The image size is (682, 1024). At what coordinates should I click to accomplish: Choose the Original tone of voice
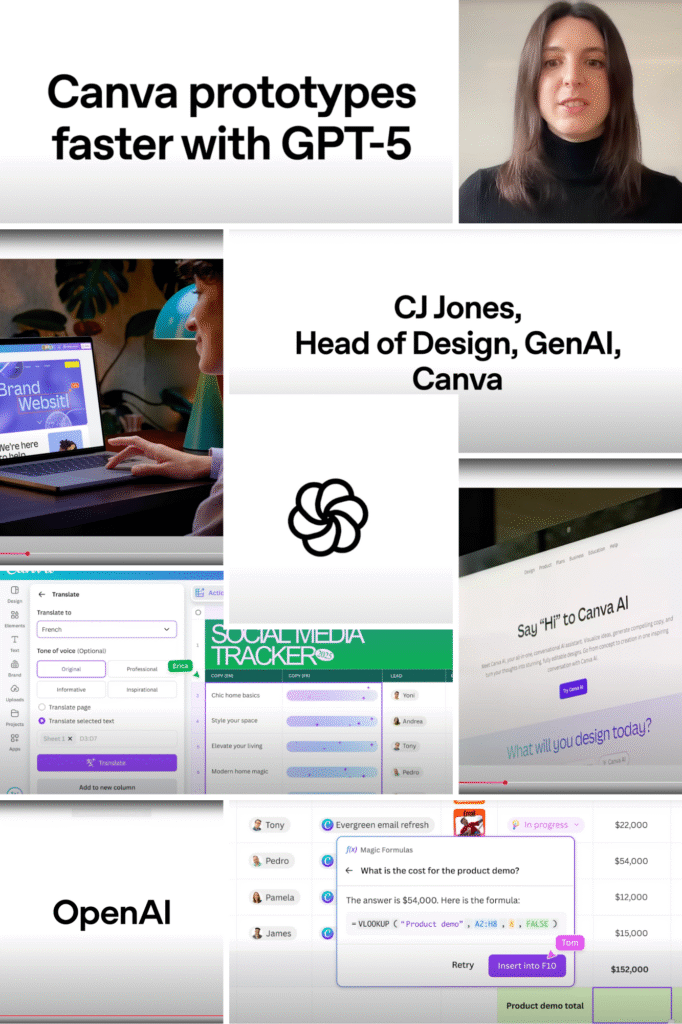(x=71, y=669)
